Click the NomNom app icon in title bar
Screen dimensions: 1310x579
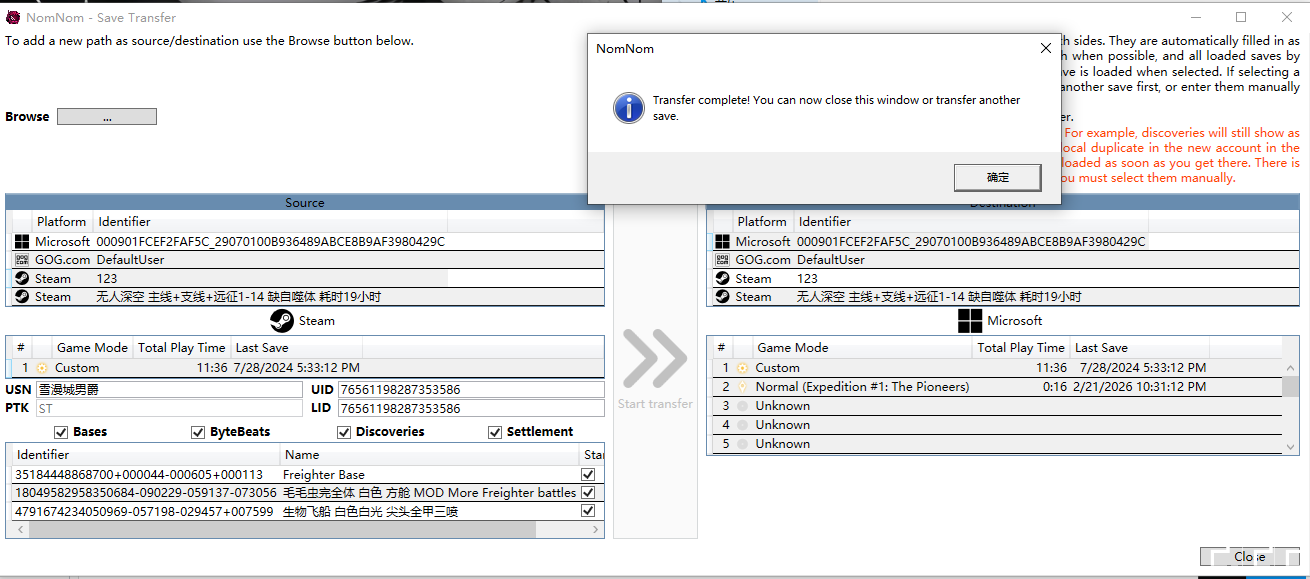pyautogui.click(x=13, y=17)
